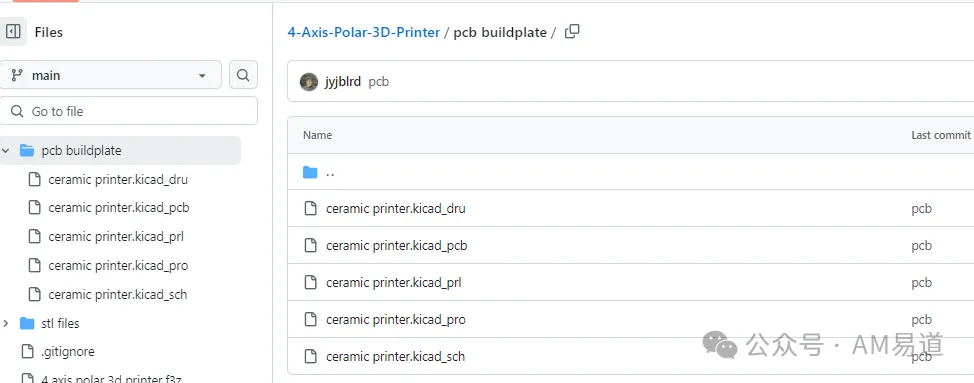
Task: Click the file icon of kicad_dru table row
Action: point(310,209)
